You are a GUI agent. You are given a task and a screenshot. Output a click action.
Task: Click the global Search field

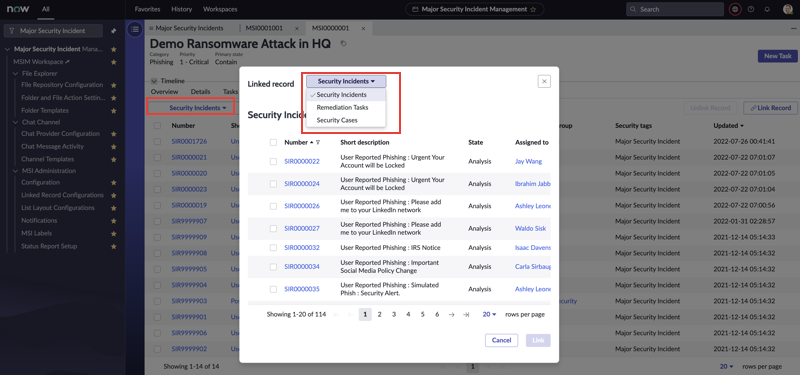pyautogui.click(x=675, y=9)
